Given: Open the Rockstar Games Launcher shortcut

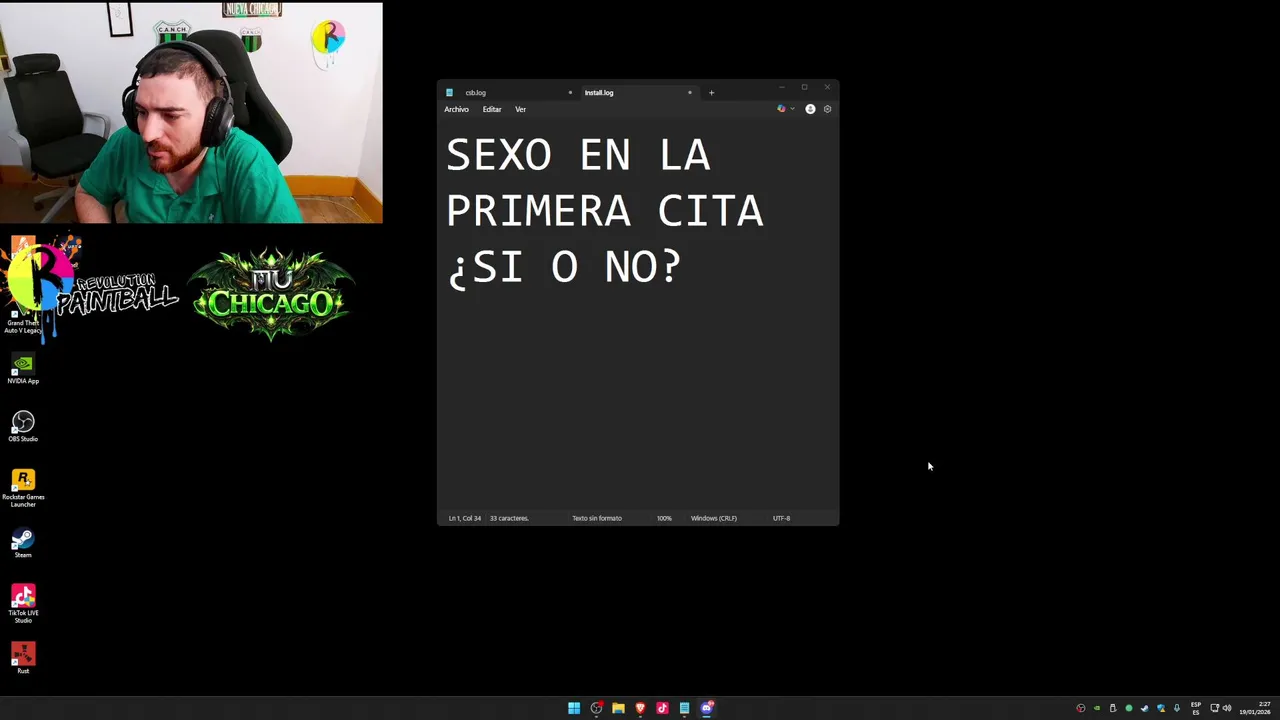Looking at the screenshot, I should (23, 488).
